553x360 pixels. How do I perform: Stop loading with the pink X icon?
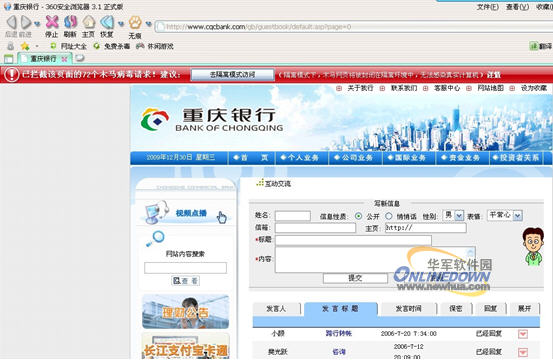coord(52,22)
